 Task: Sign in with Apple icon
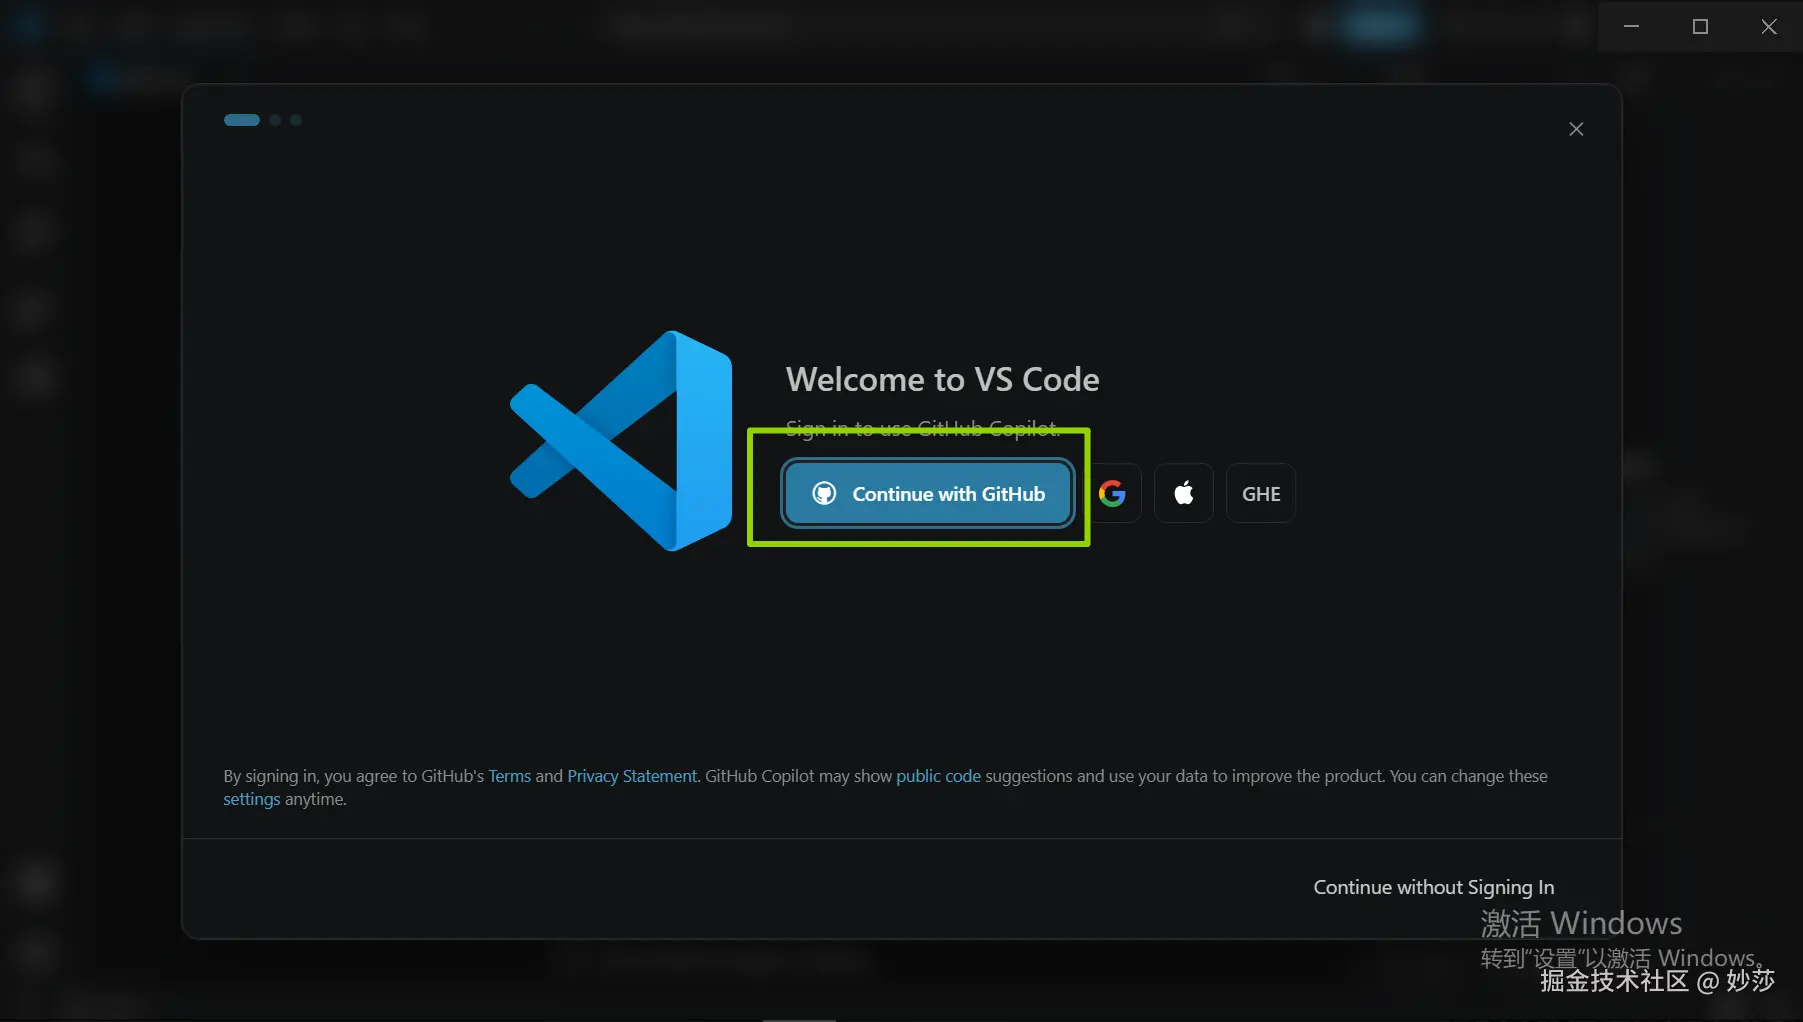1184,493
